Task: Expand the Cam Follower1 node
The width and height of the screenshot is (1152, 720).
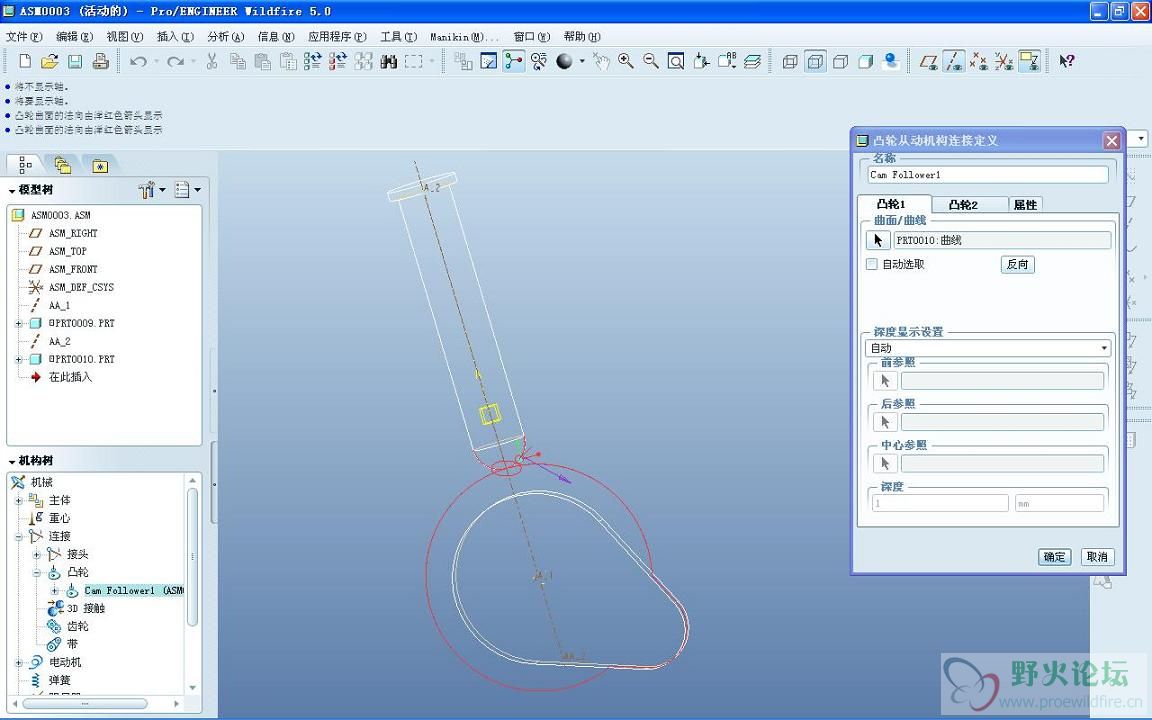Action: (54, 591)
